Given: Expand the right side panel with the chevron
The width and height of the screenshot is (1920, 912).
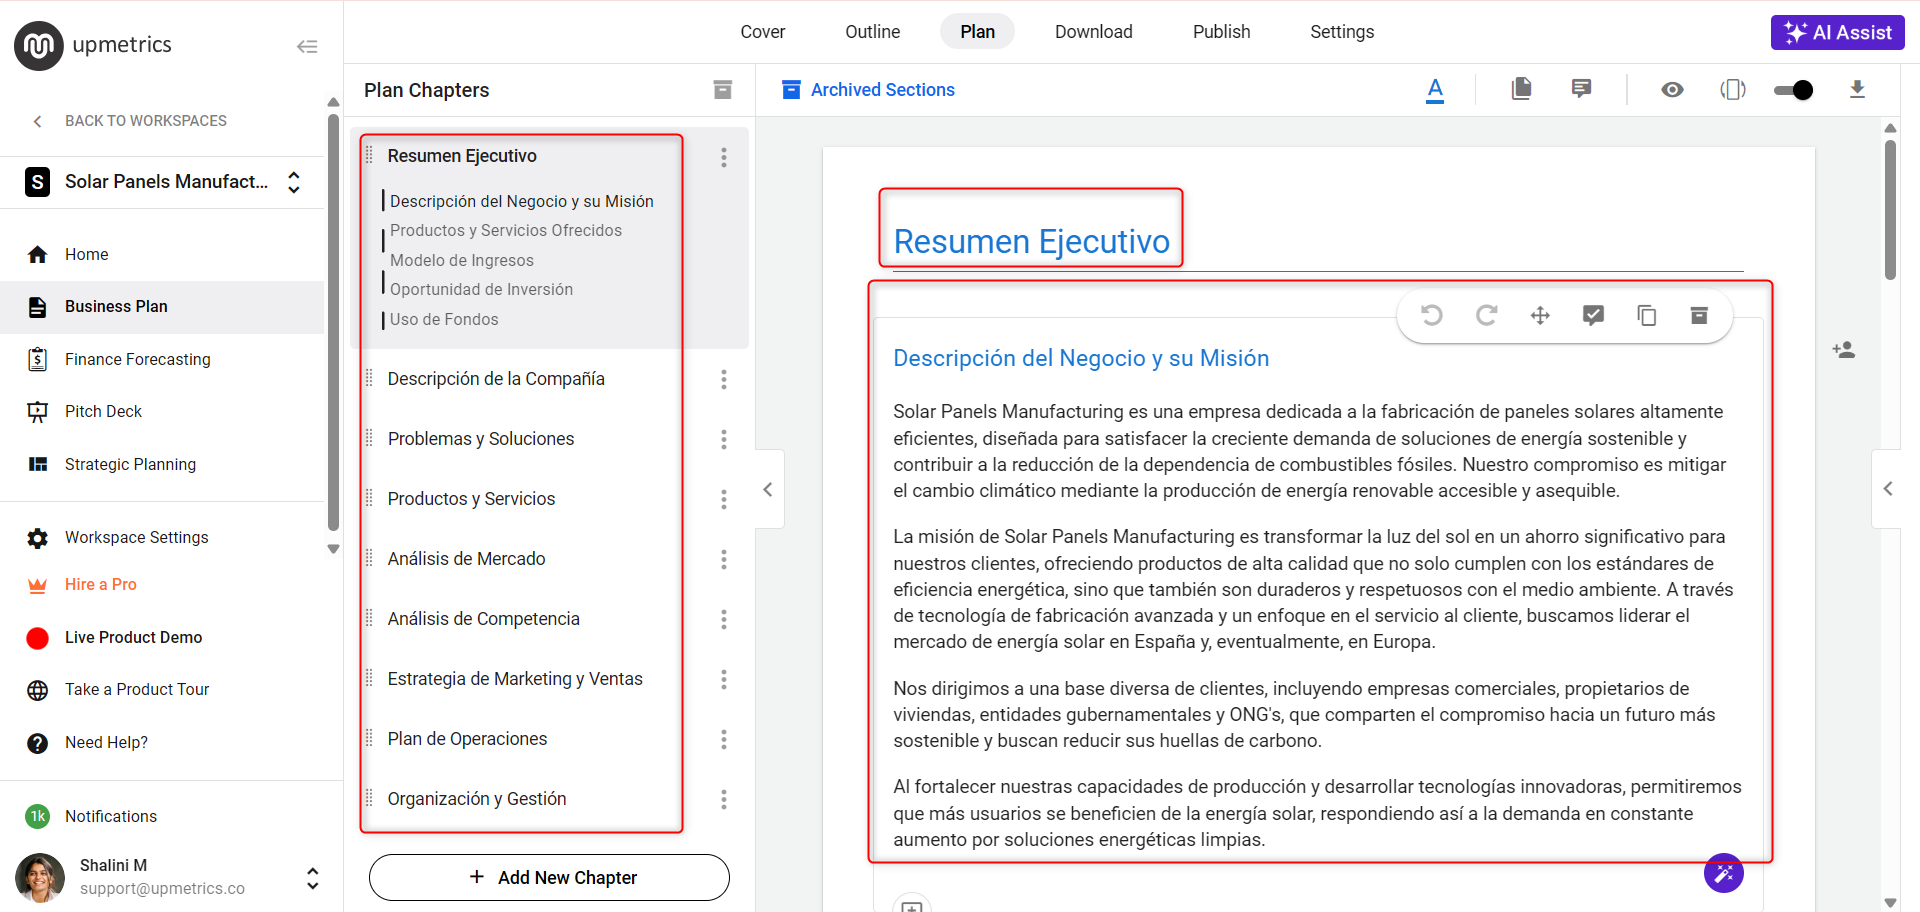Looking at the screenshot, I should tap(1887, 489).
